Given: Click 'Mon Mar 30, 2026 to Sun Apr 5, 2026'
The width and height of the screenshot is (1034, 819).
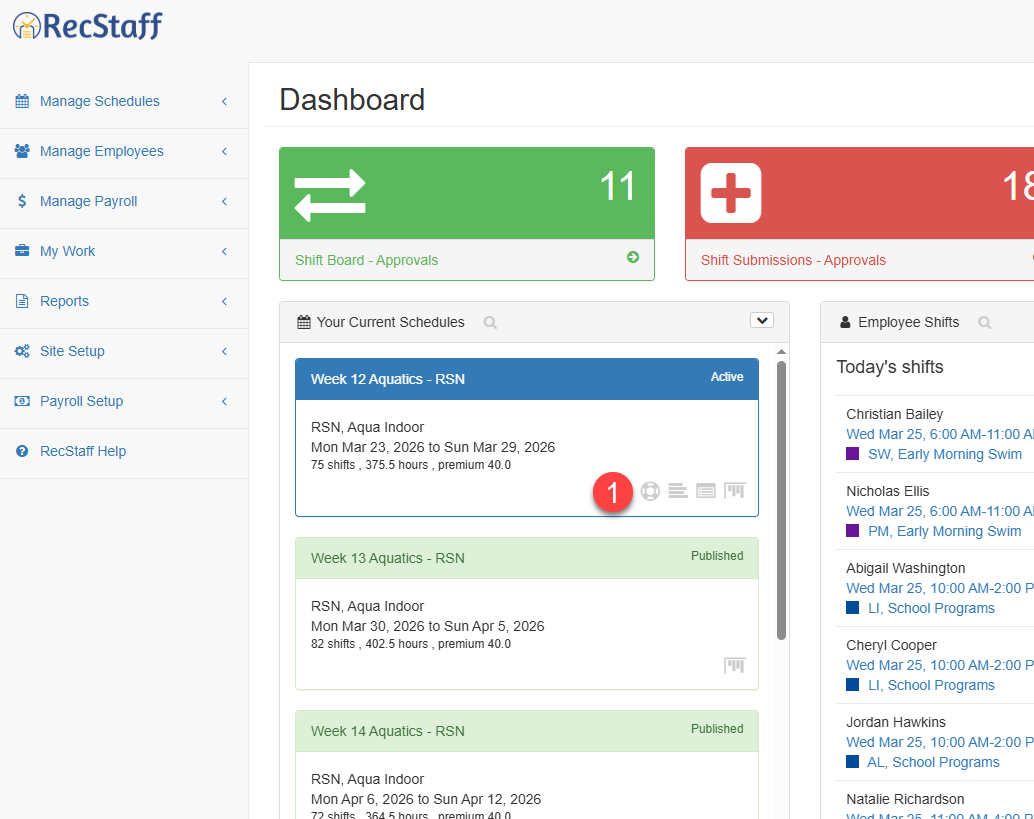Looking at the screenshot, I should [427, 626].
